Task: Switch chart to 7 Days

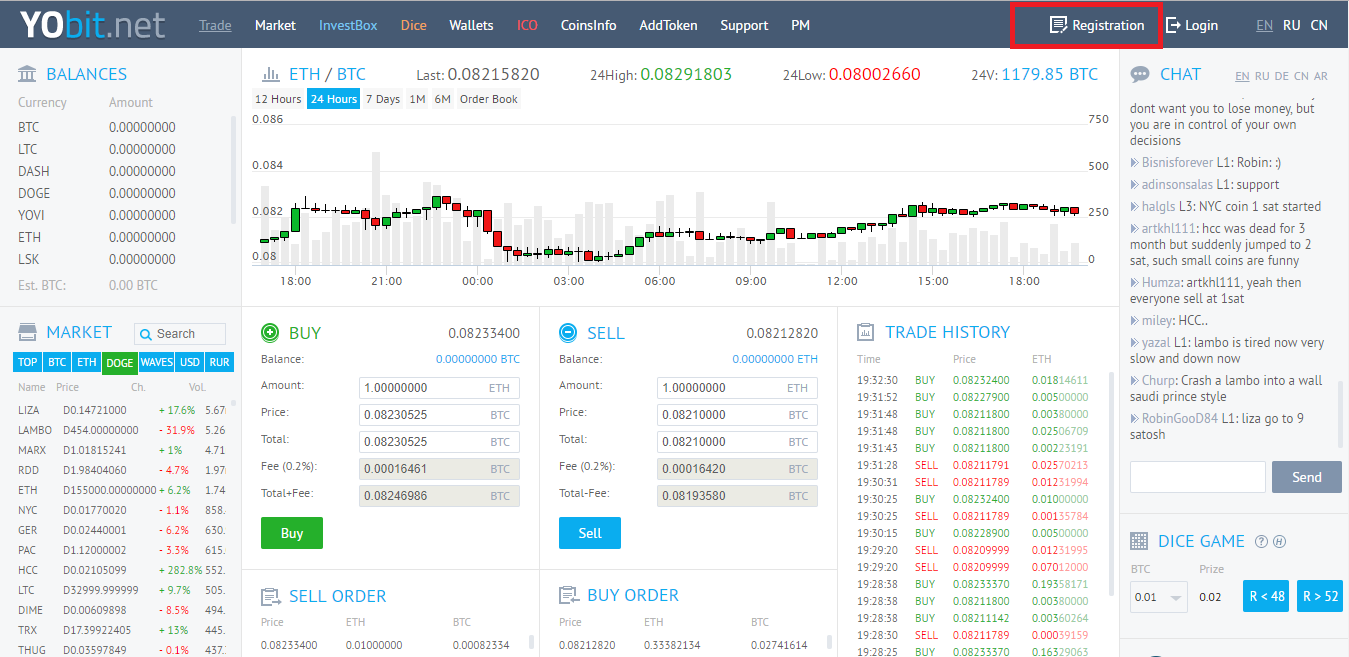Action: pyautogui.click(x=383, y=99)
